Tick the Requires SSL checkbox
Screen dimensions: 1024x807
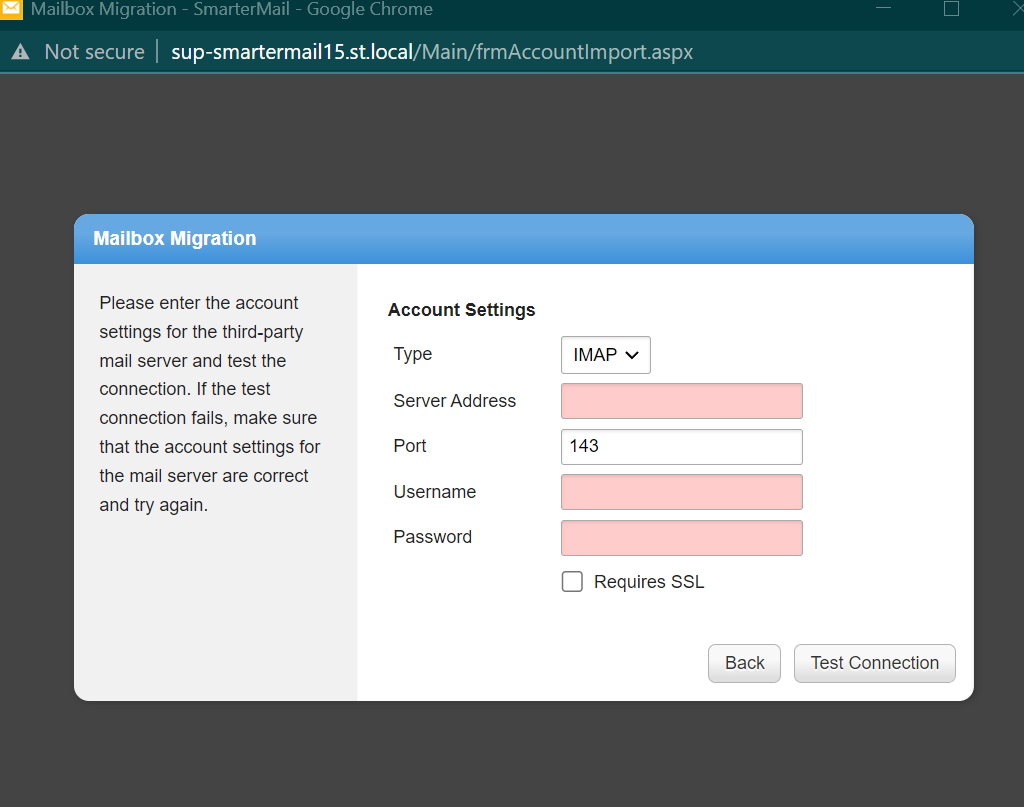(572, 582)
